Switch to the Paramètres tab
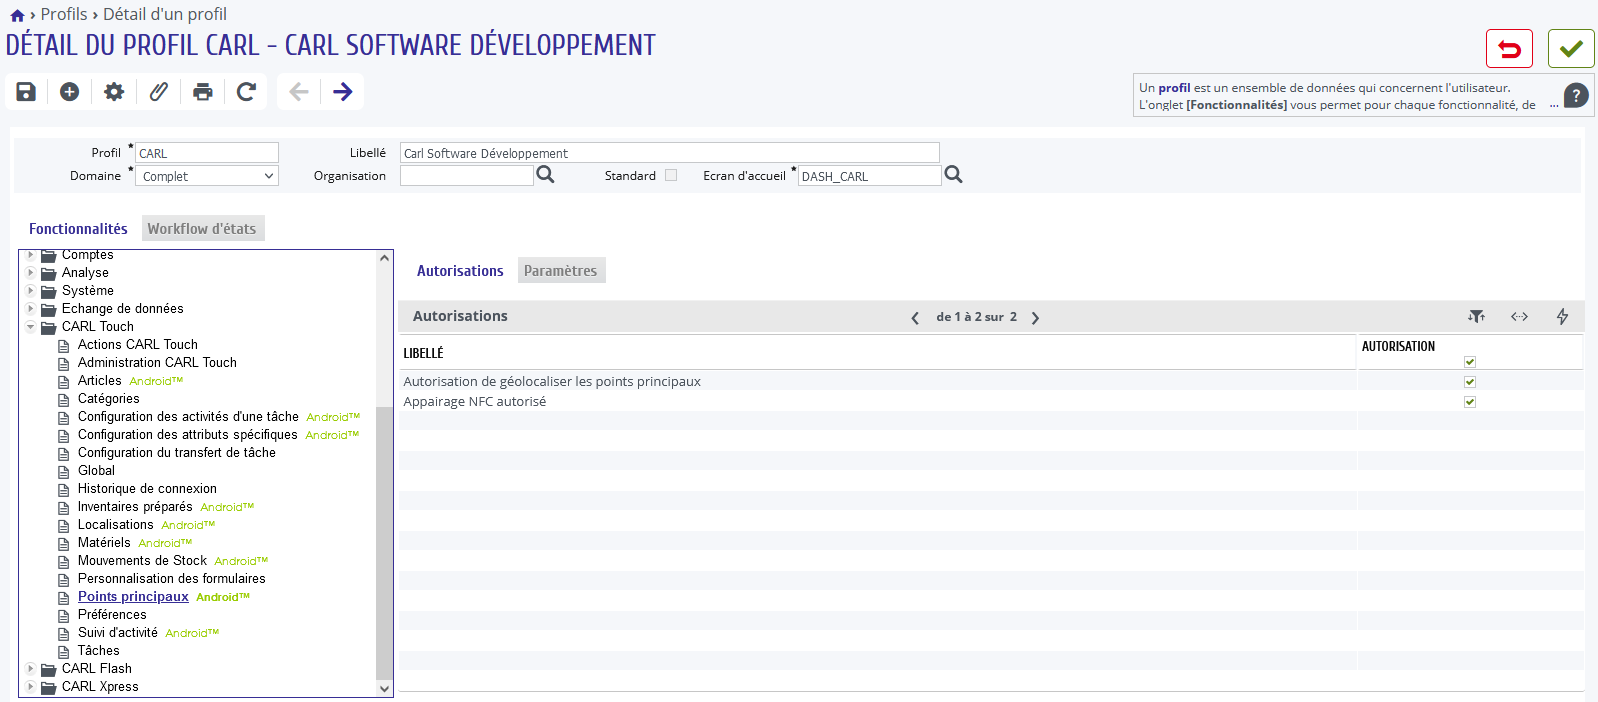The height and width of the screenshot is (702, 1598). (560, 271)
